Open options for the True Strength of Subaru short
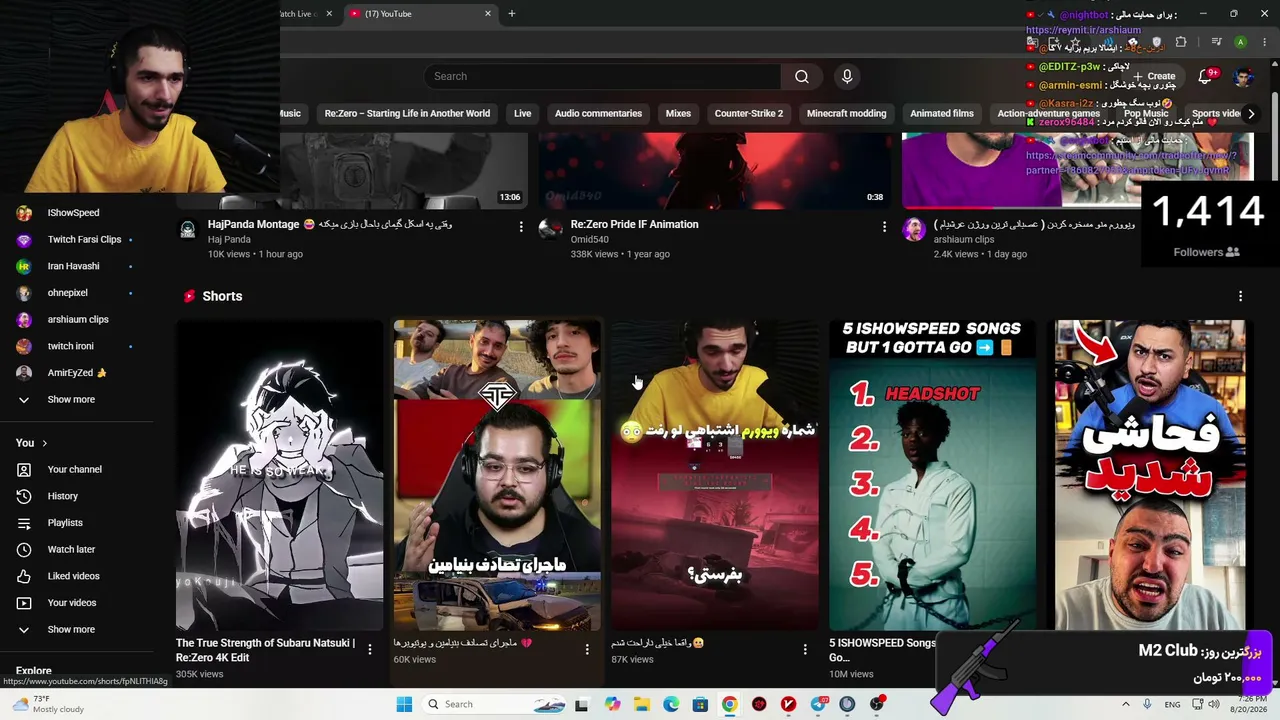1280x720 pixels. 370,650
